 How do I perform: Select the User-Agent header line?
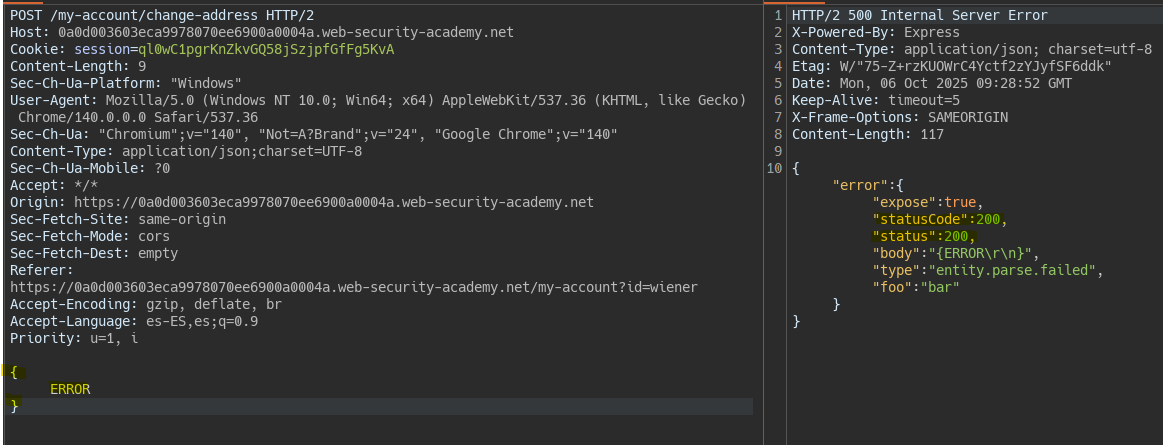[378, 100]
